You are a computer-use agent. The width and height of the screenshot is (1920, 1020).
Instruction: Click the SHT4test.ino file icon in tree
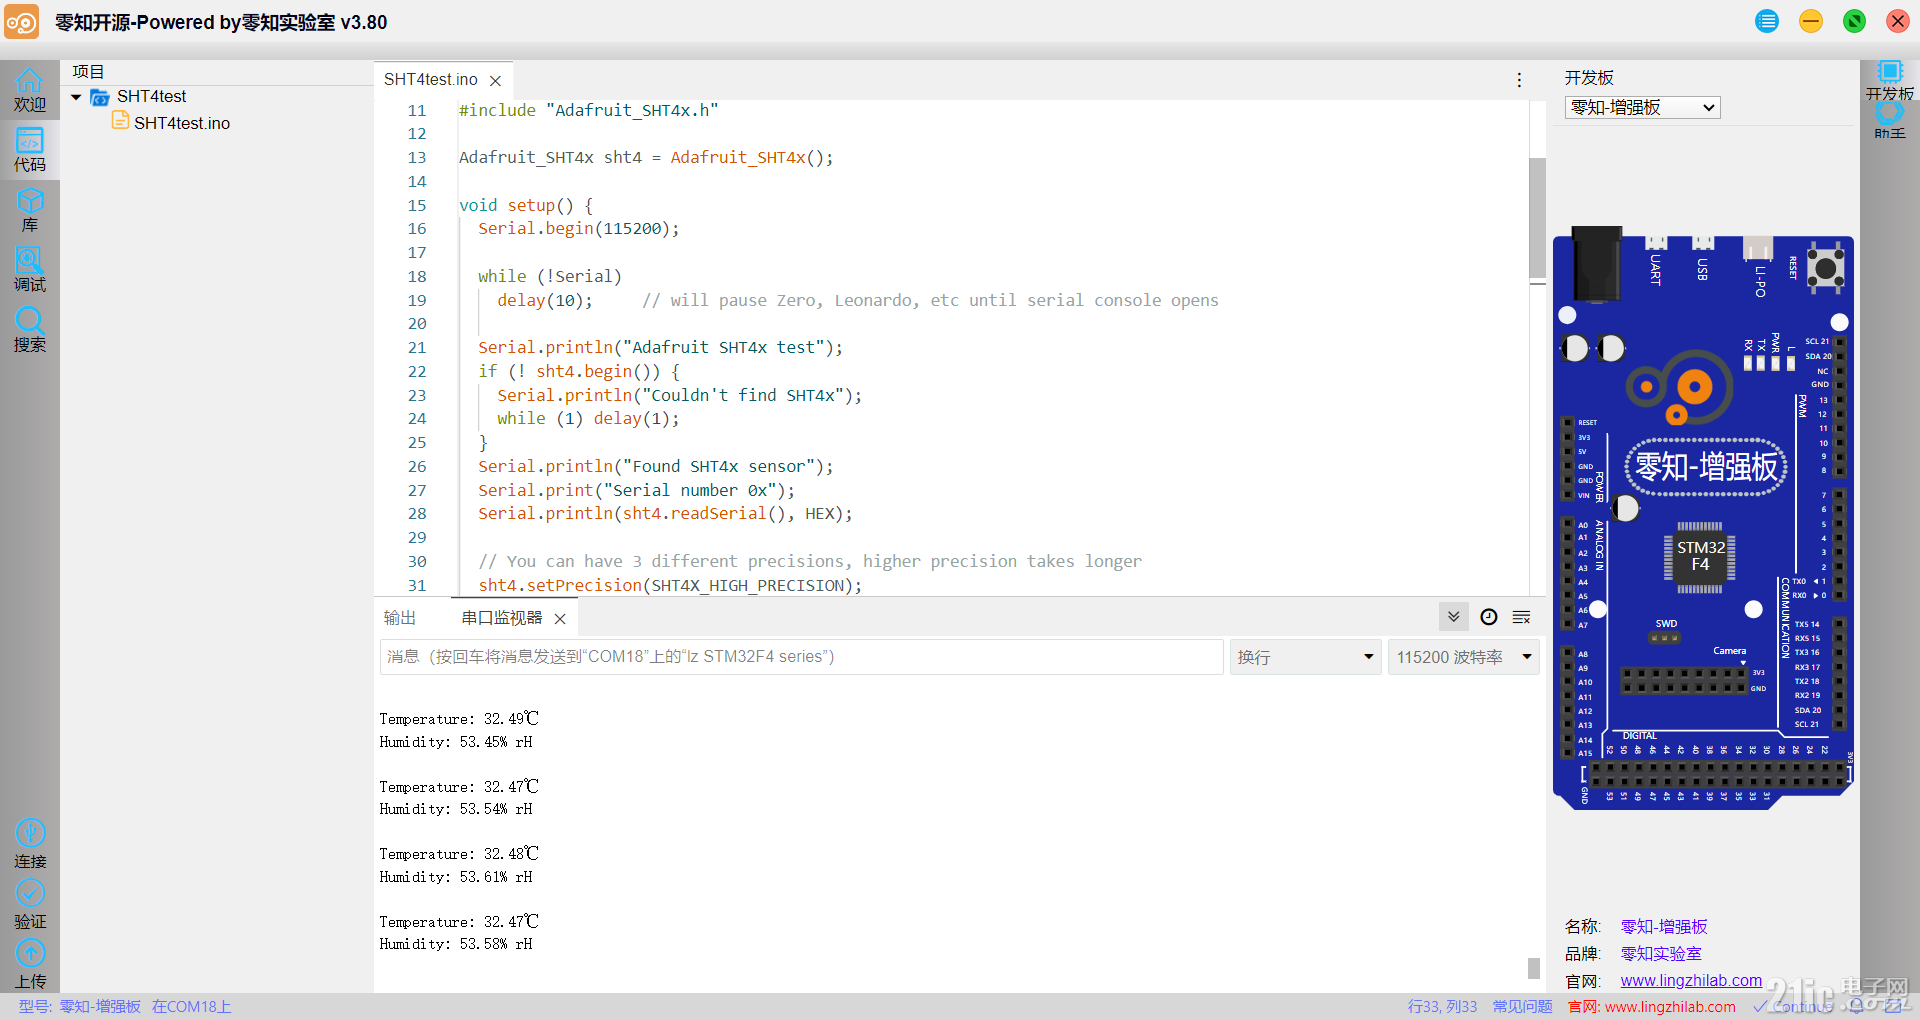pyautogui.click(x=120, y=121)
